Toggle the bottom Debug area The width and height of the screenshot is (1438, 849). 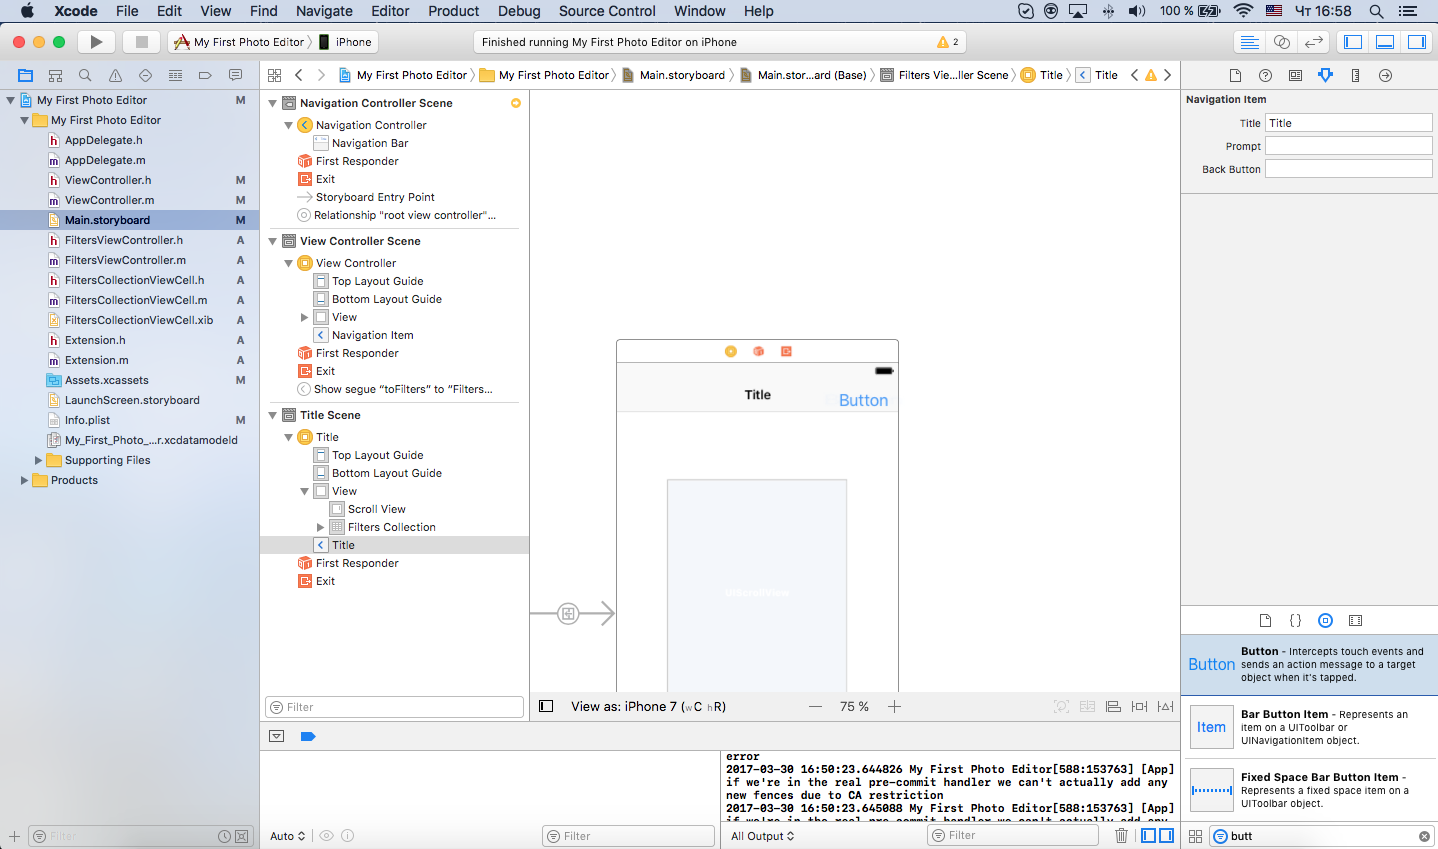[x=1385, y=42]
